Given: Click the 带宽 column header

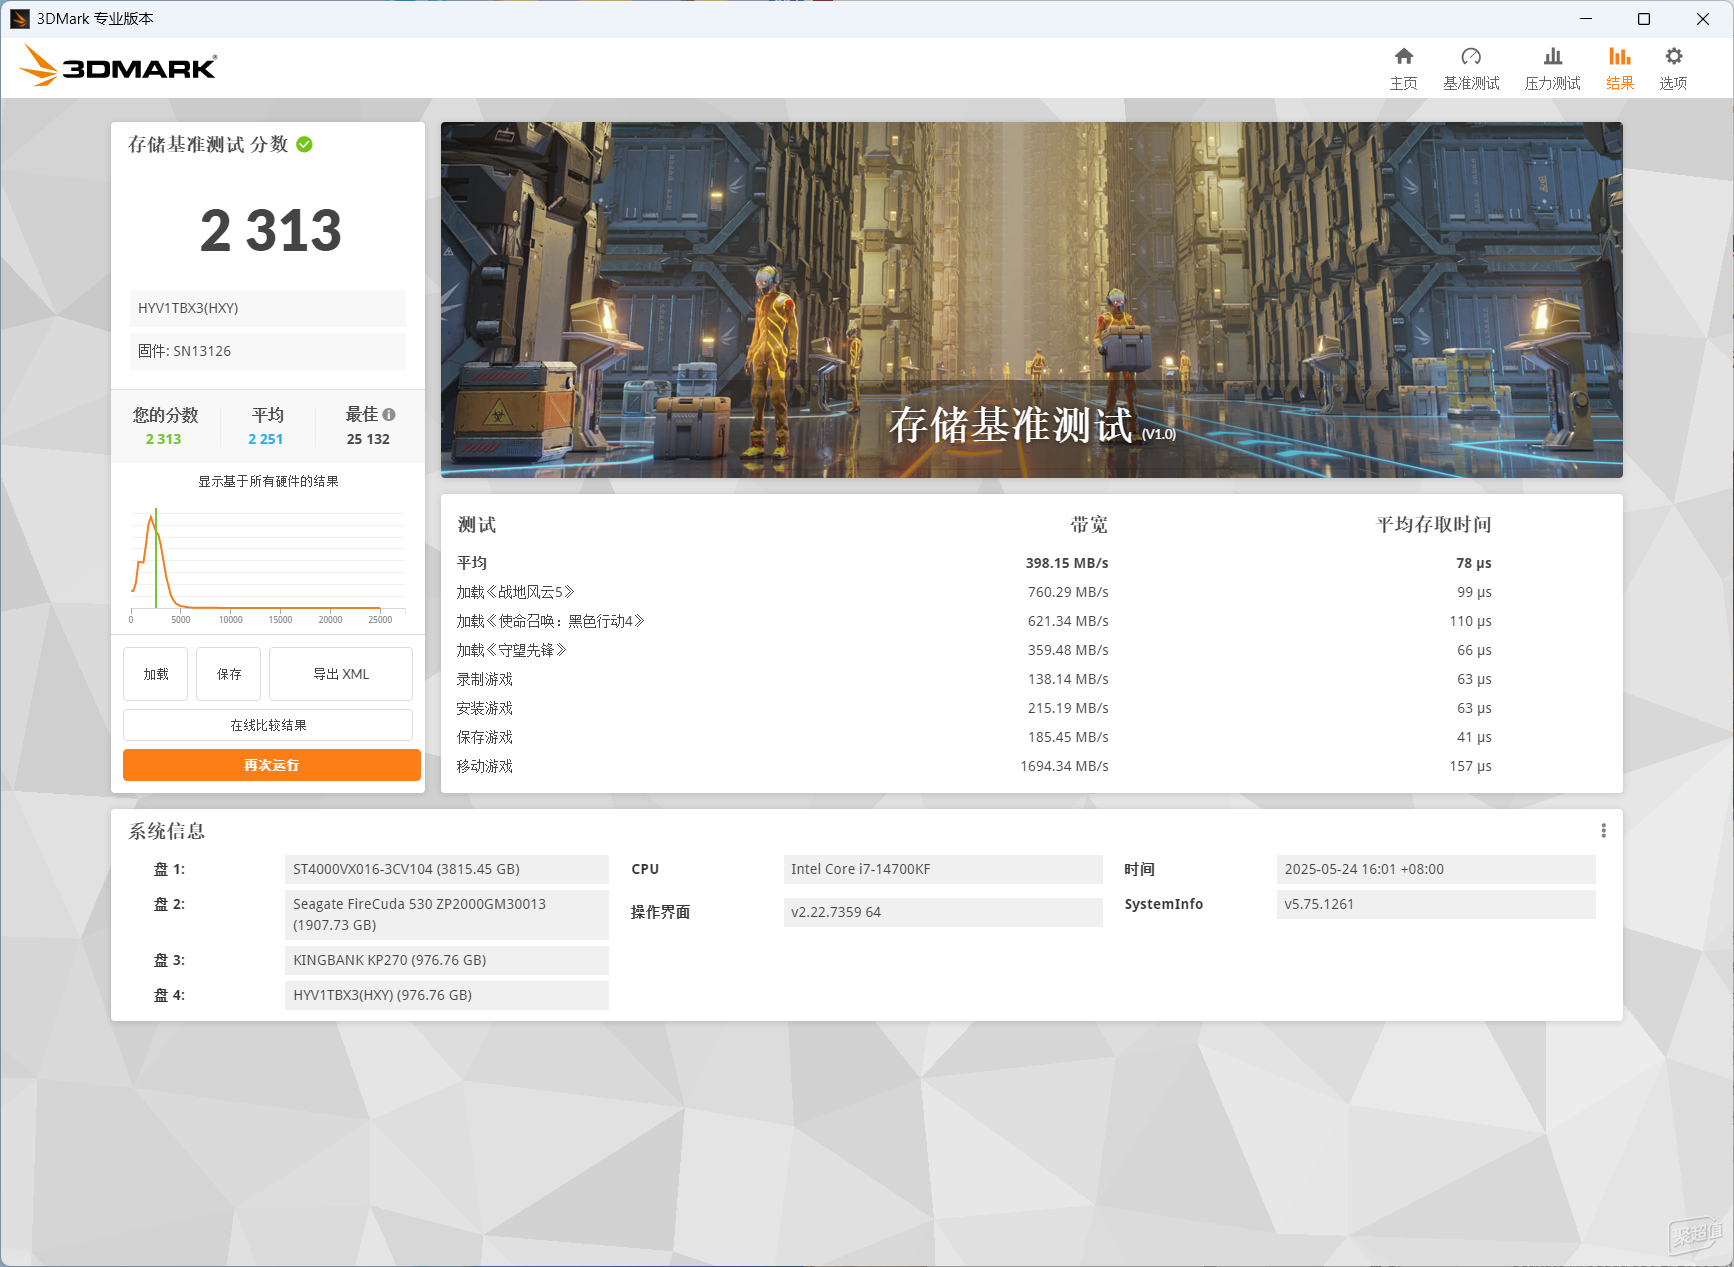Looking at the screenshot, I should pyautogui.click(x=1089, y=525).
